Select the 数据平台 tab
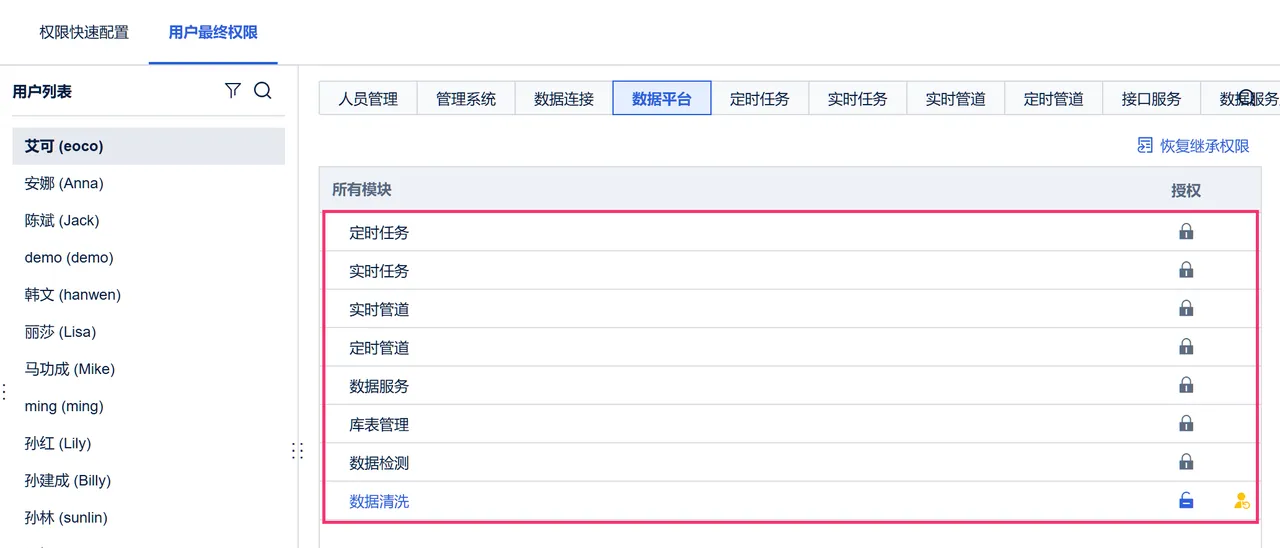This screenshot has height=548, width=1280. click(662, 99)
